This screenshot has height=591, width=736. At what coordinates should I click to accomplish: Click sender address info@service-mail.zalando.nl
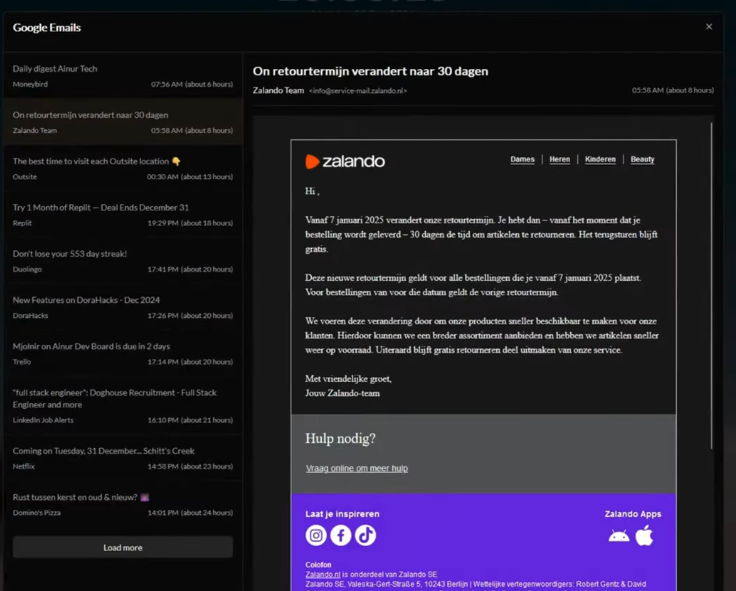coord(358,91)
